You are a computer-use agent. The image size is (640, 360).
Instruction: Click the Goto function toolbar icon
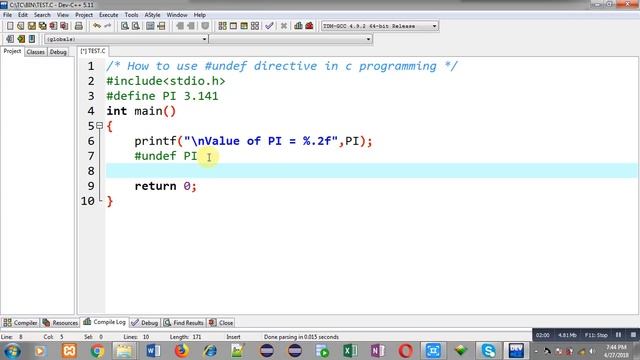[x=150, y=26]
